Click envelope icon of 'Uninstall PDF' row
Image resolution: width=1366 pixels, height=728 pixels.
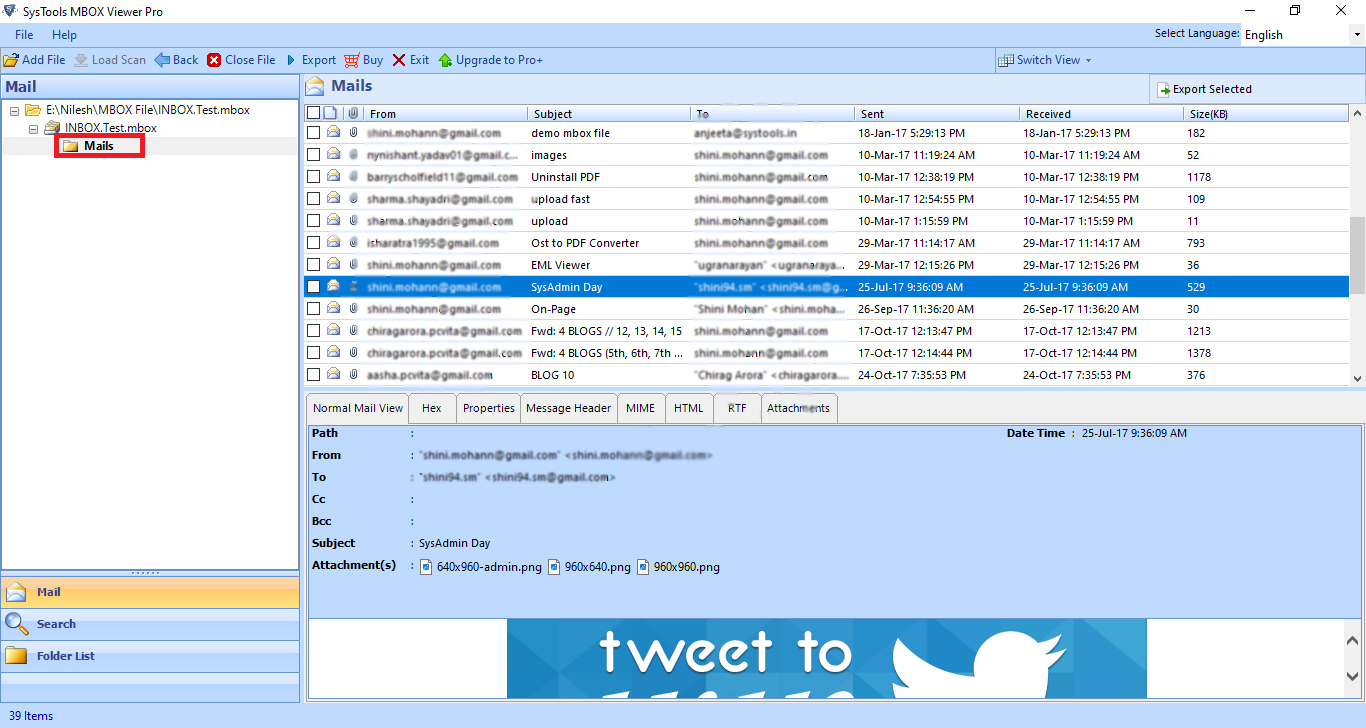[x=333, y=176]
